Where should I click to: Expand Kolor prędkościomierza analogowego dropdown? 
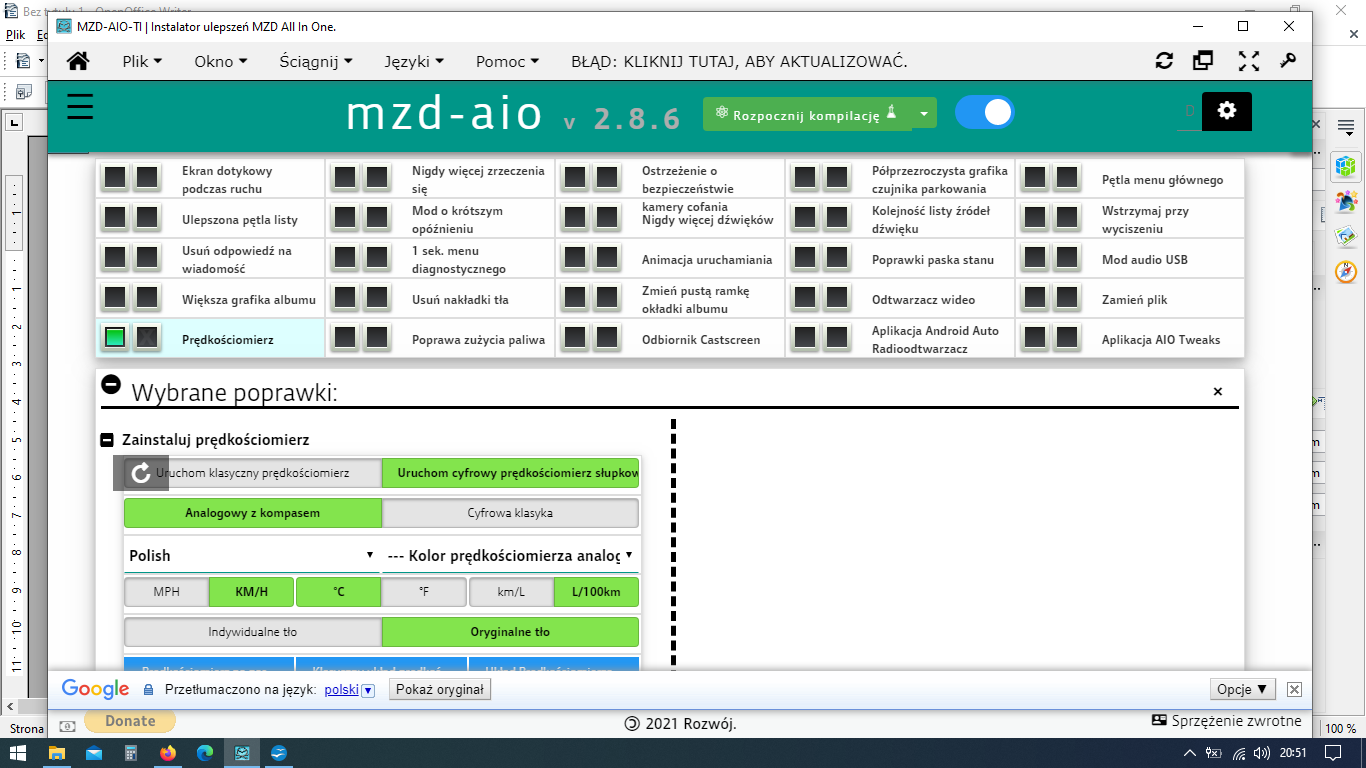tap(510, 555)
